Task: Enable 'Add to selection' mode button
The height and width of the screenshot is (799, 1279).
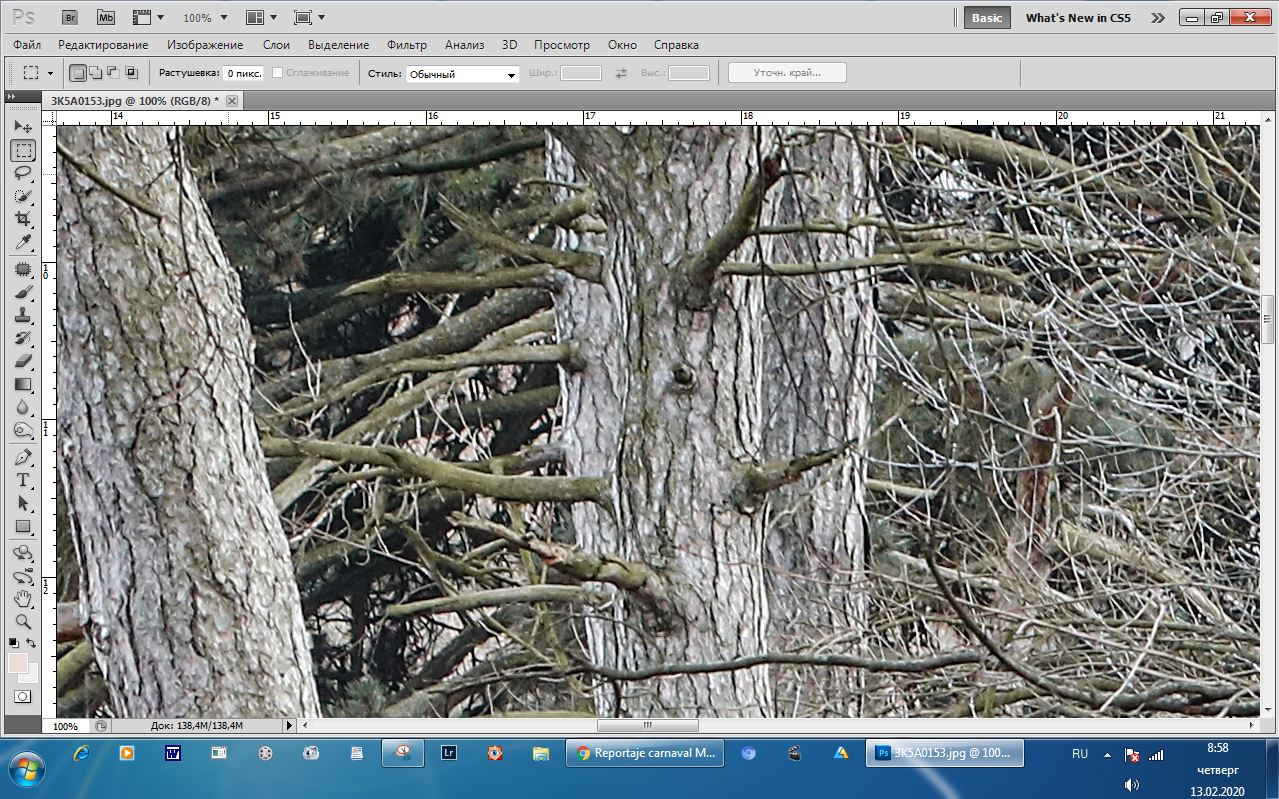Action: [95, 73]
